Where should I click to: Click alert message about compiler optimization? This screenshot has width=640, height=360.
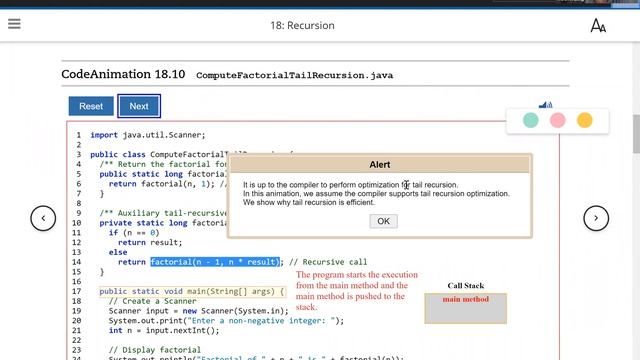376,193
